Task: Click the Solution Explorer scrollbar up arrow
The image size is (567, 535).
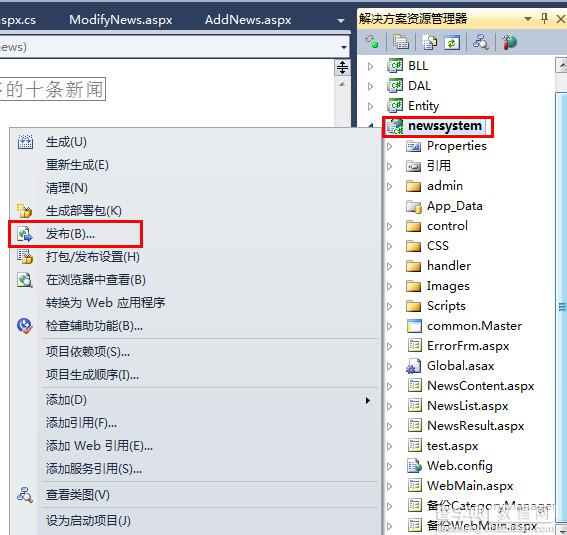Action: [x=562, y=65]
